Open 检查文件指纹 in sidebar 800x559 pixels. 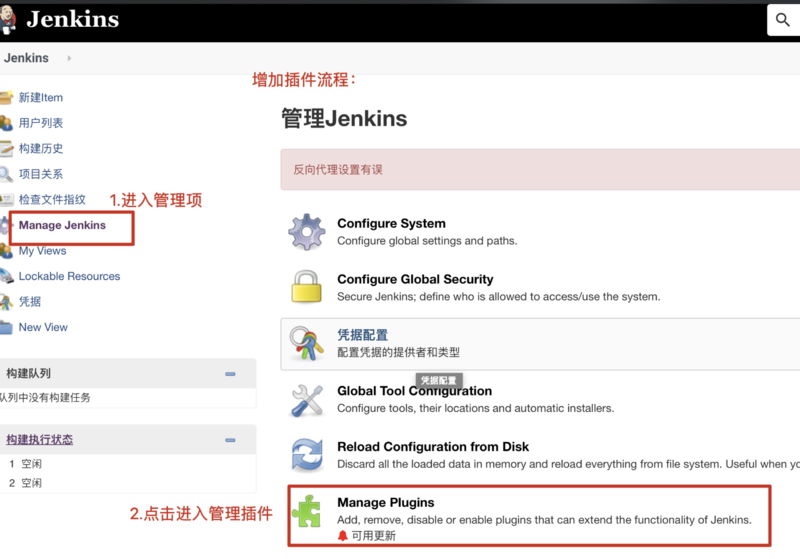52,199
